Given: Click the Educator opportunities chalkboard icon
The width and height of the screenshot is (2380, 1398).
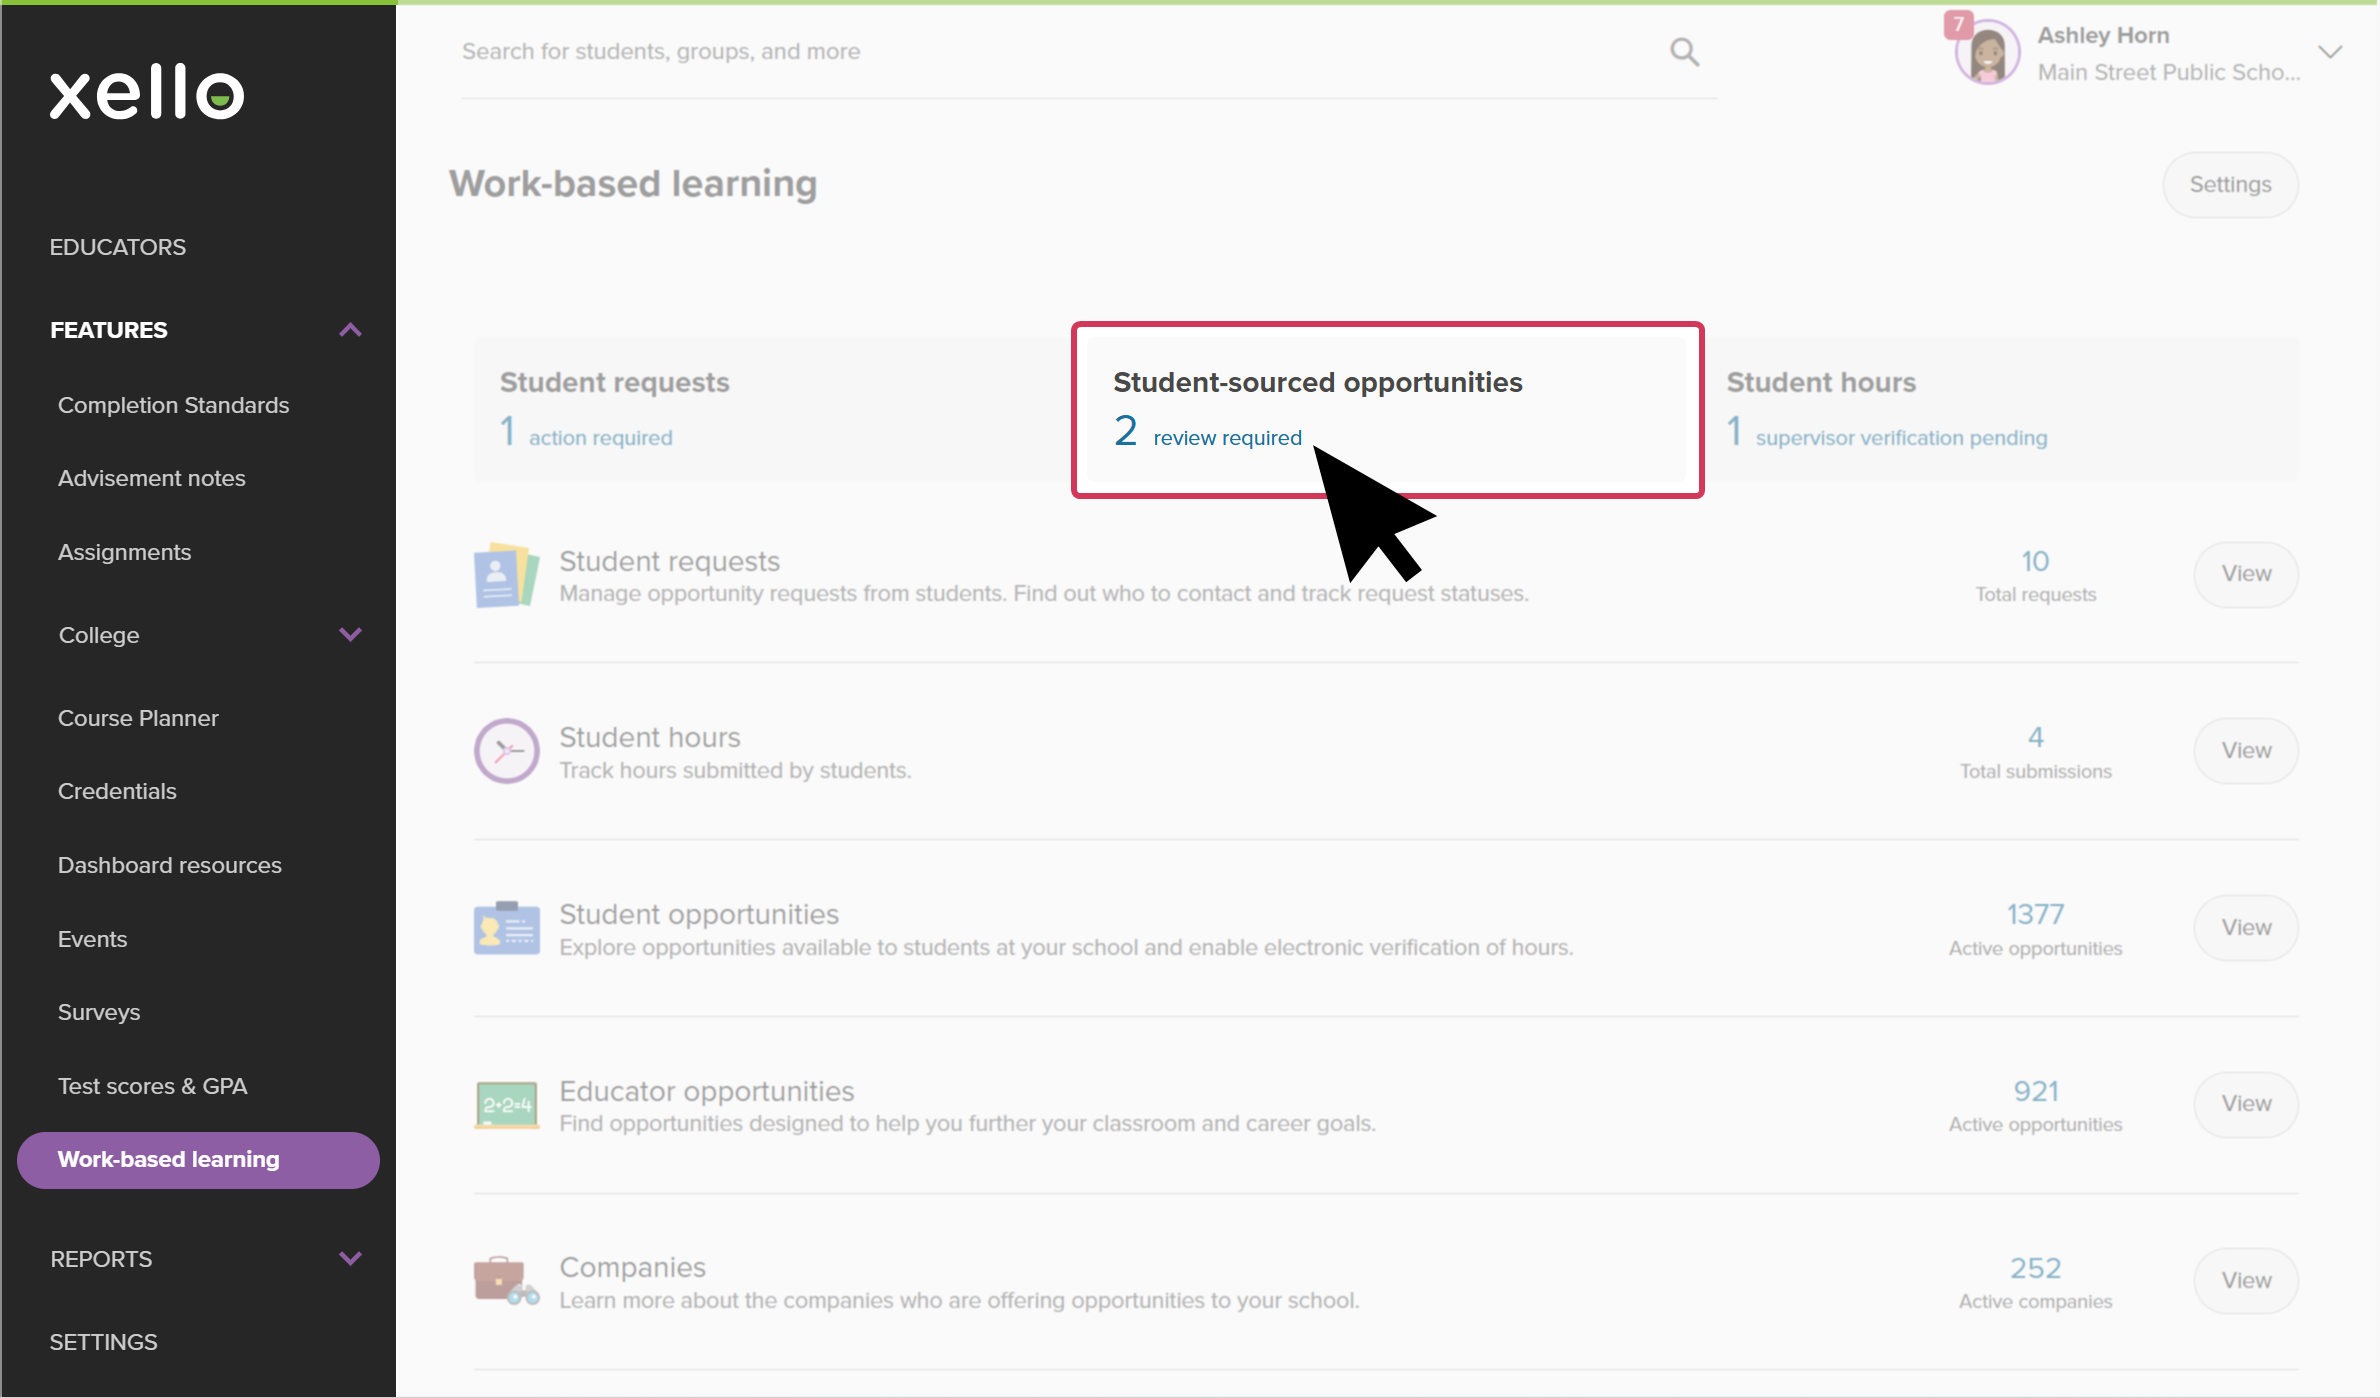Looking at the screenshot, I should [506, 1105].
